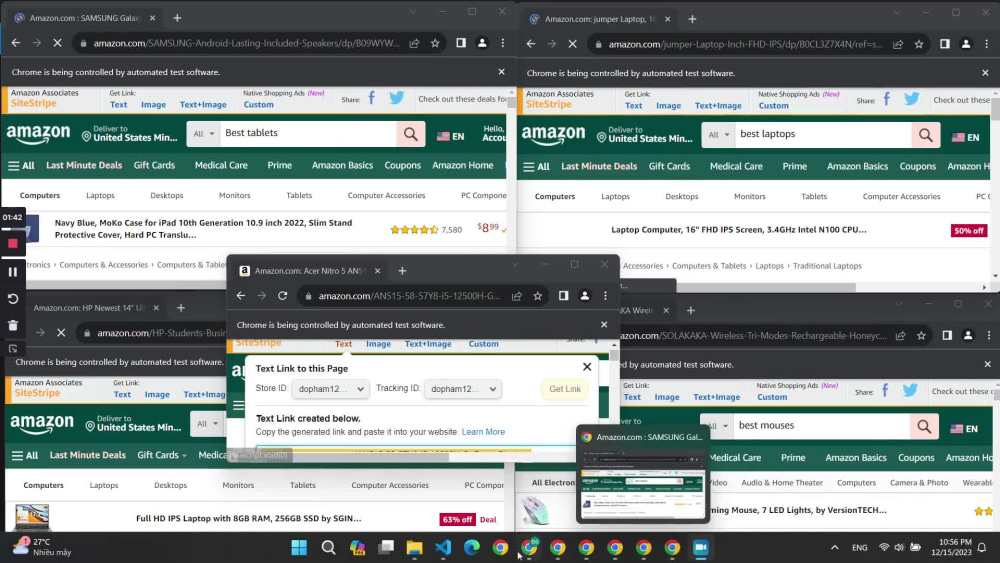Switch to Amazon.com: HP Newest 14 tab
The height and width of the screenshot is (563, 1000).
(x=88, y=308)
